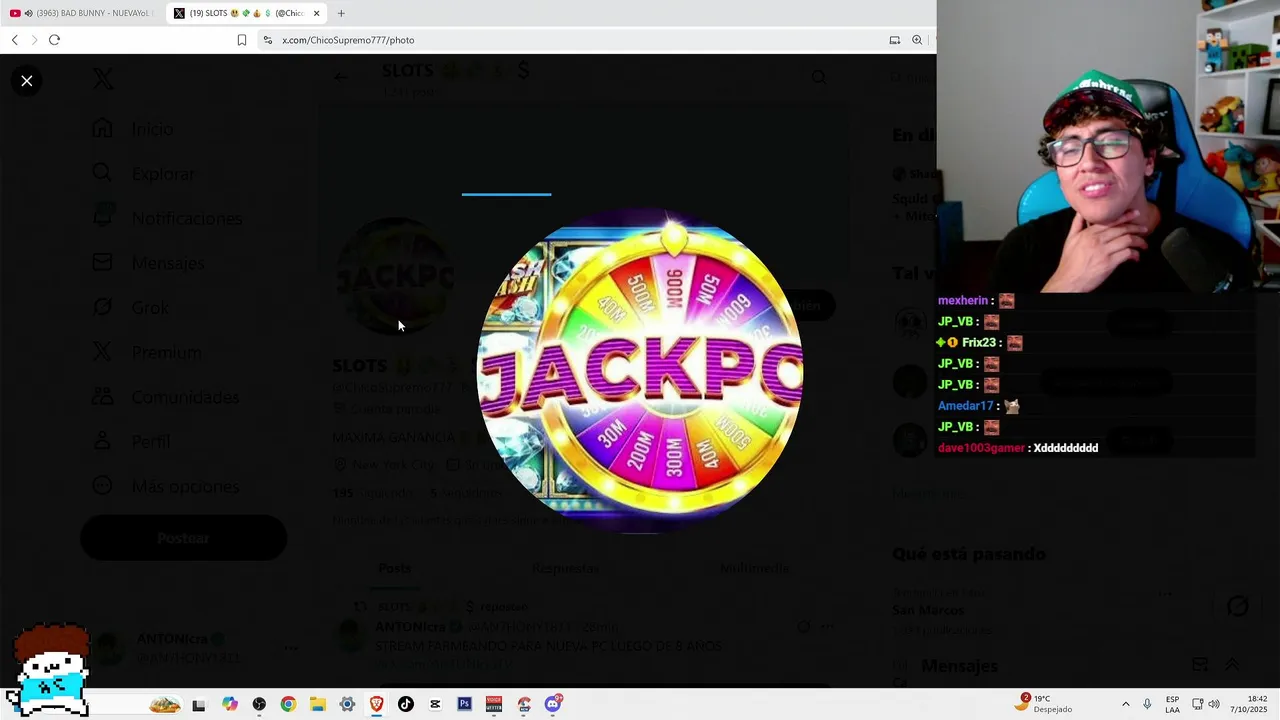This screenshot has width=1280, height=720.
Task: Open CapCut from the taskbar
Action: [435, 705]
